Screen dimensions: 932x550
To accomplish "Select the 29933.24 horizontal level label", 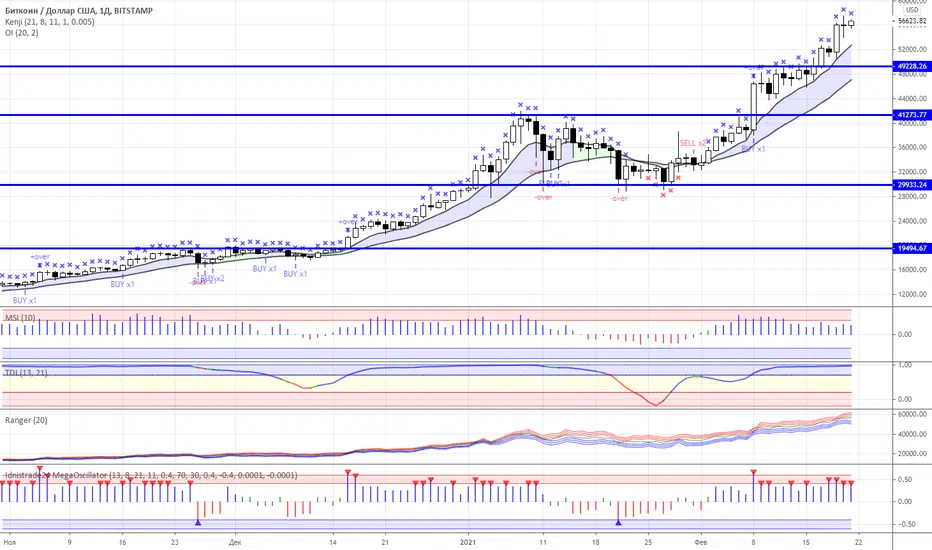I will pyautogui.click(x=912, y=185).
